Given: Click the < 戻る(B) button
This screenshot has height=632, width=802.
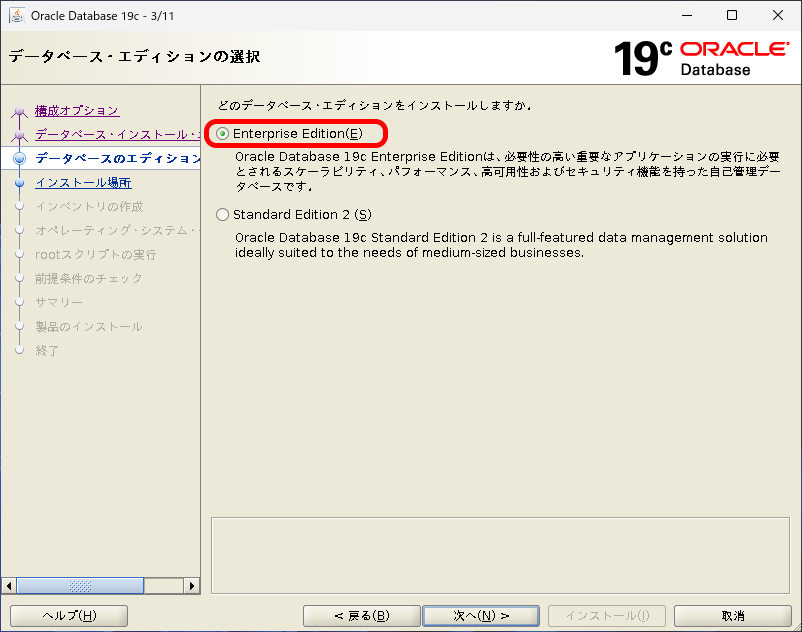Looking at the screenshot, I should click(362, 616).
